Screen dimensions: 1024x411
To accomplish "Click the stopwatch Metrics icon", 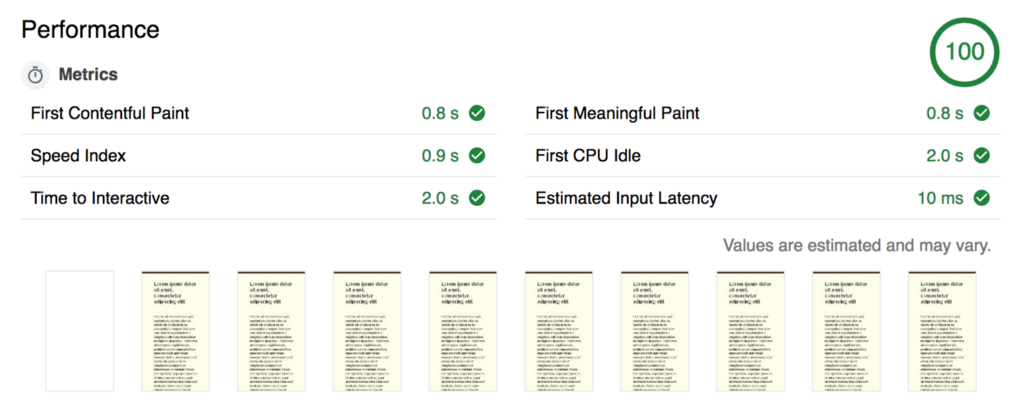I will click(35, 75).
